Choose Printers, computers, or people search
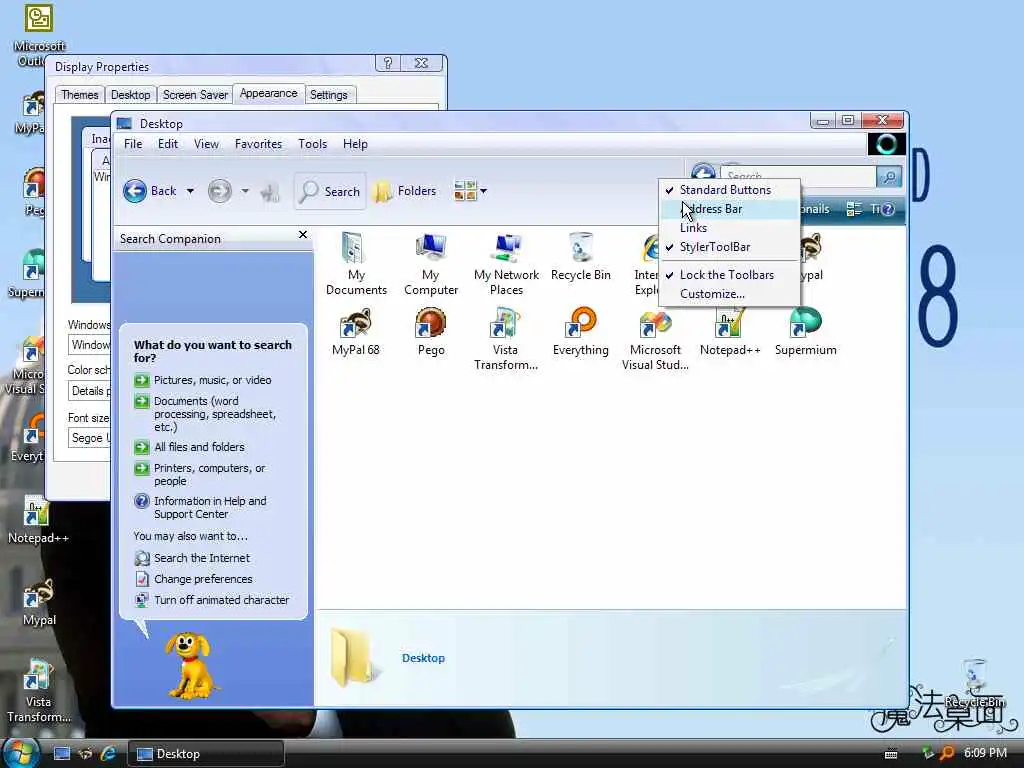1024x768 pixels. (209, 475)
